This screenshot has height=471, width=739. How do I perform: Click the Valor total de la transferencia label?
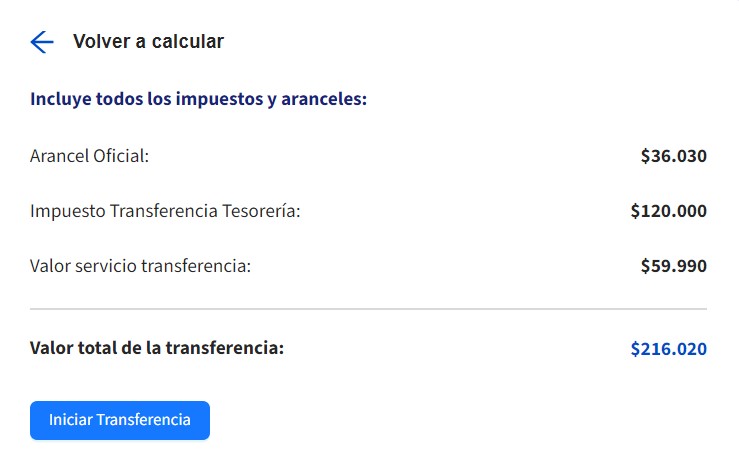point(157,348)
